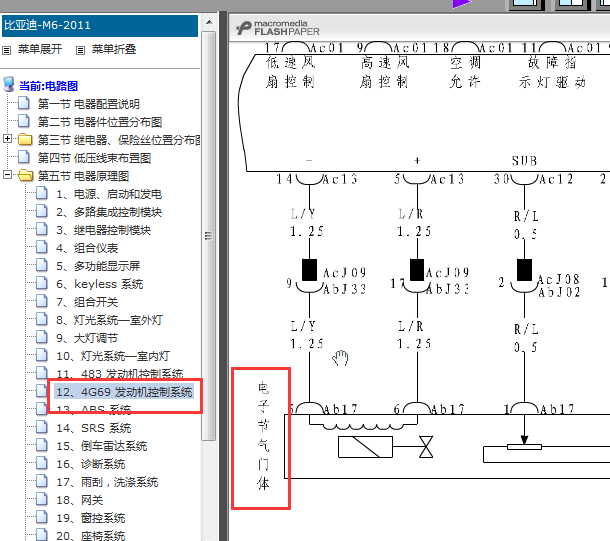Click page icon beside 第一节 电器配置说明
Screen dimensions: 610x541
point(24,103)
